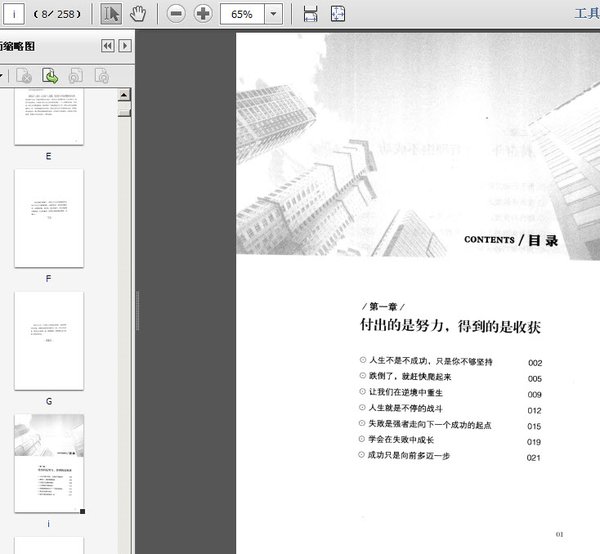Click the footer page number 01
600x554 pixels.
click(x=559, y=534)
